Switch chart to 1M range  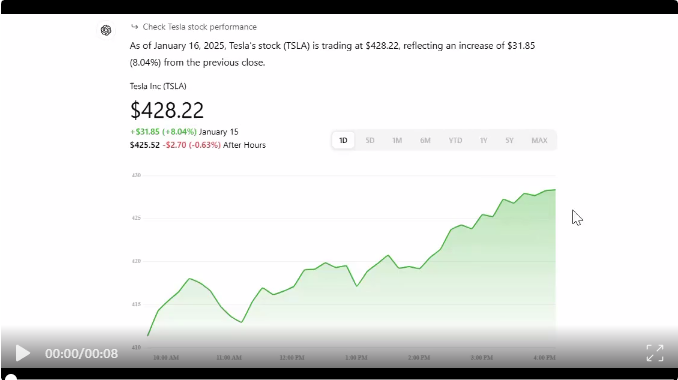click(x=397, y=140)
